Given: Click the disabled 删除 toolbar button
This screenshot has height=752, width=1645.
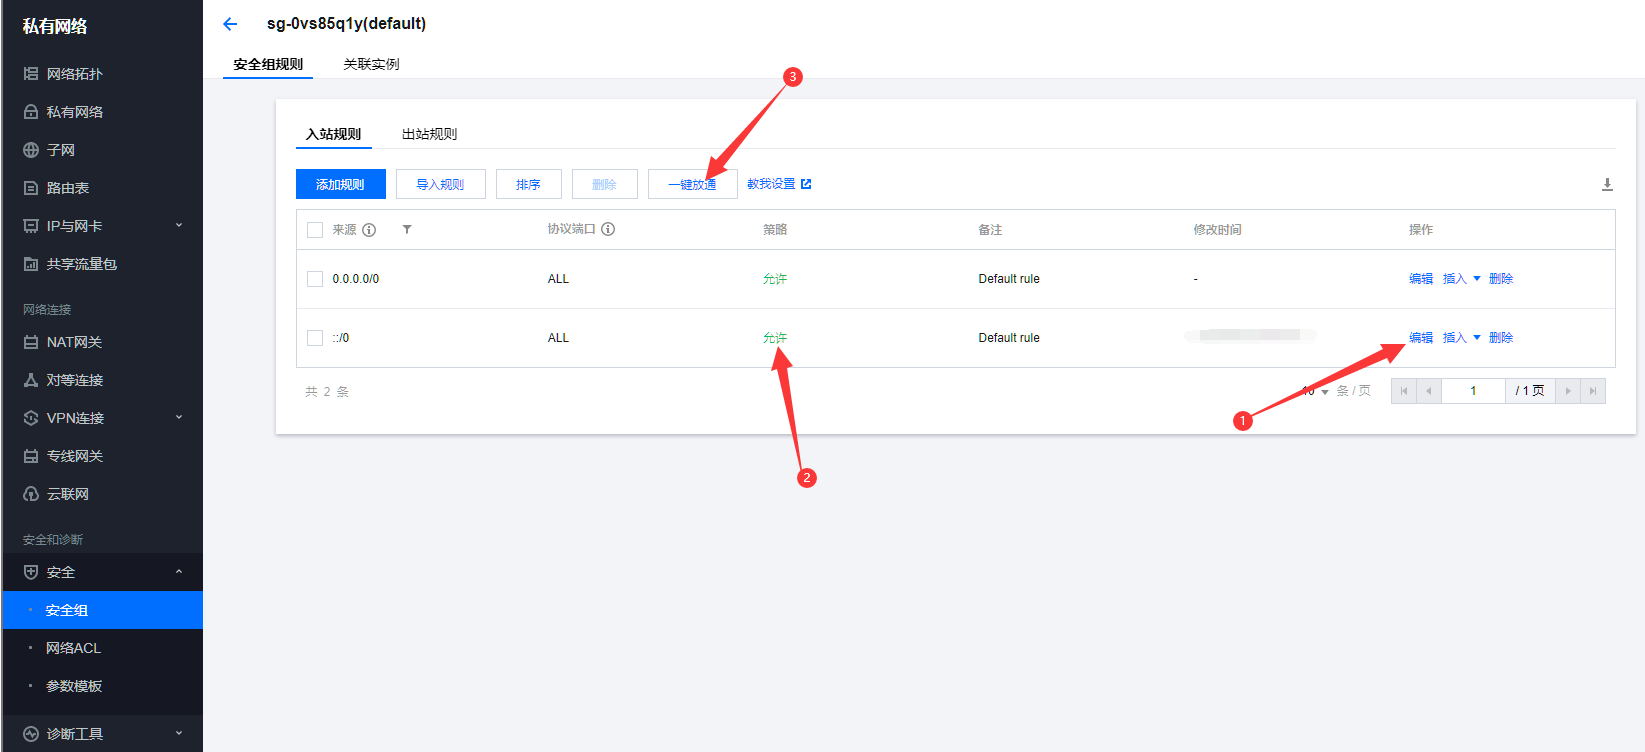Looking at the screenshot, I should (x=604, y=184).
